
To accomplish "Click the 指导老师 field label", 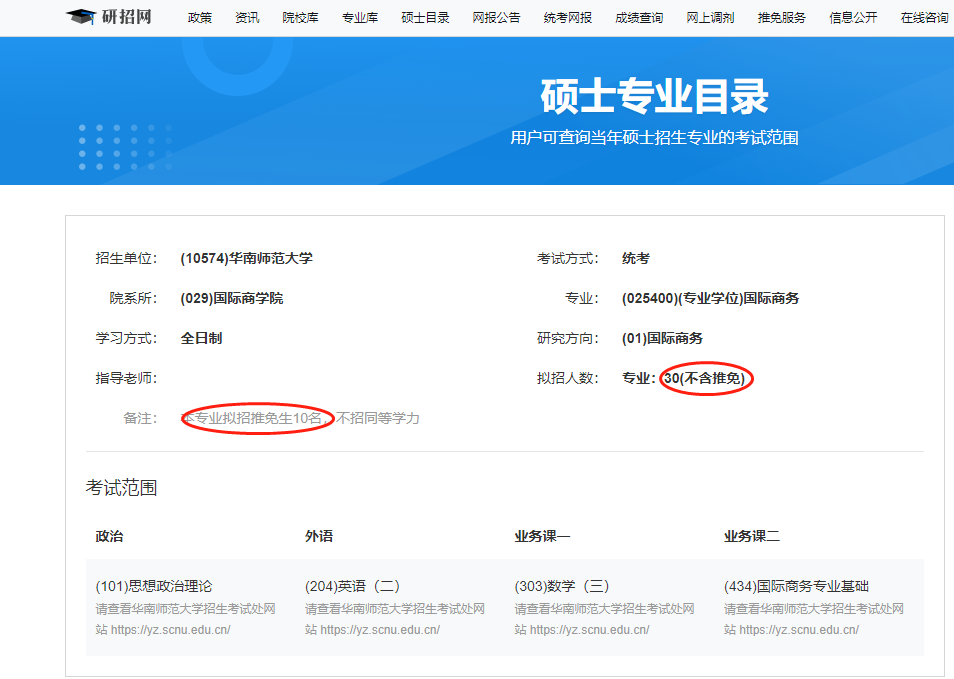I will [126, 378].
